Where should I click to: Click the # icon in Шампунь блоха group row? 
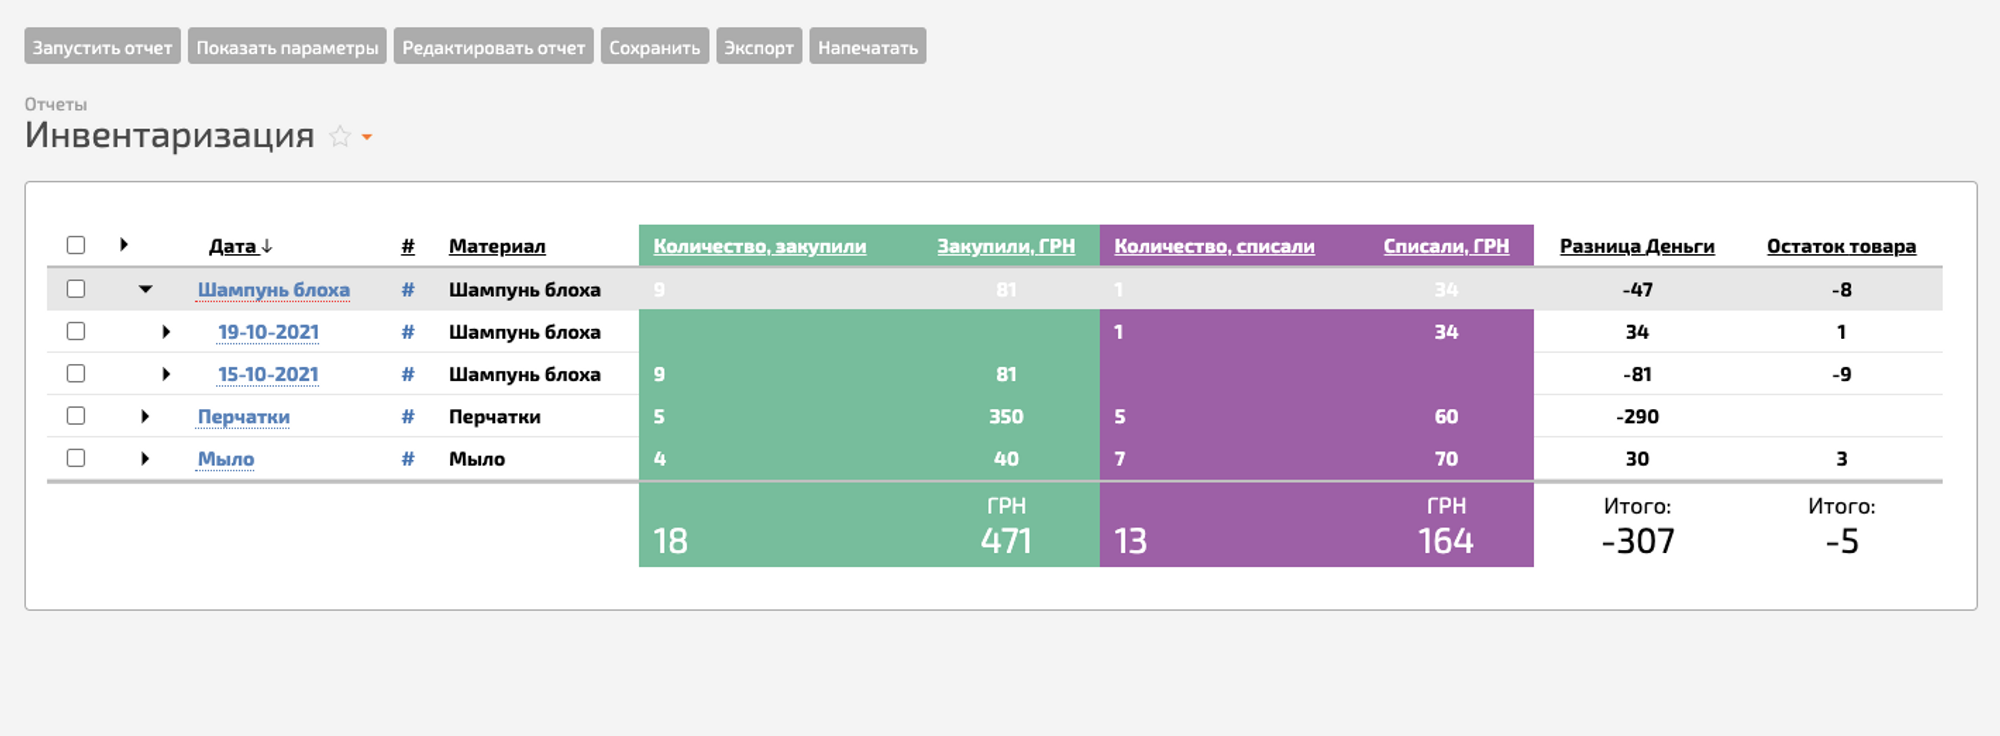point(408,290)
